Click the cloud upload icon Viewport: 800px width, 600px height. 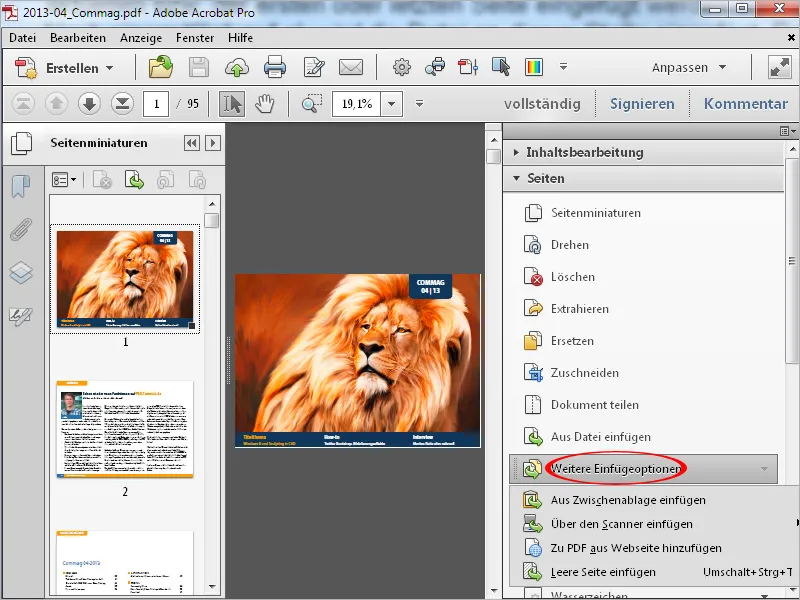pyautogui.click(x=237, y=67)
